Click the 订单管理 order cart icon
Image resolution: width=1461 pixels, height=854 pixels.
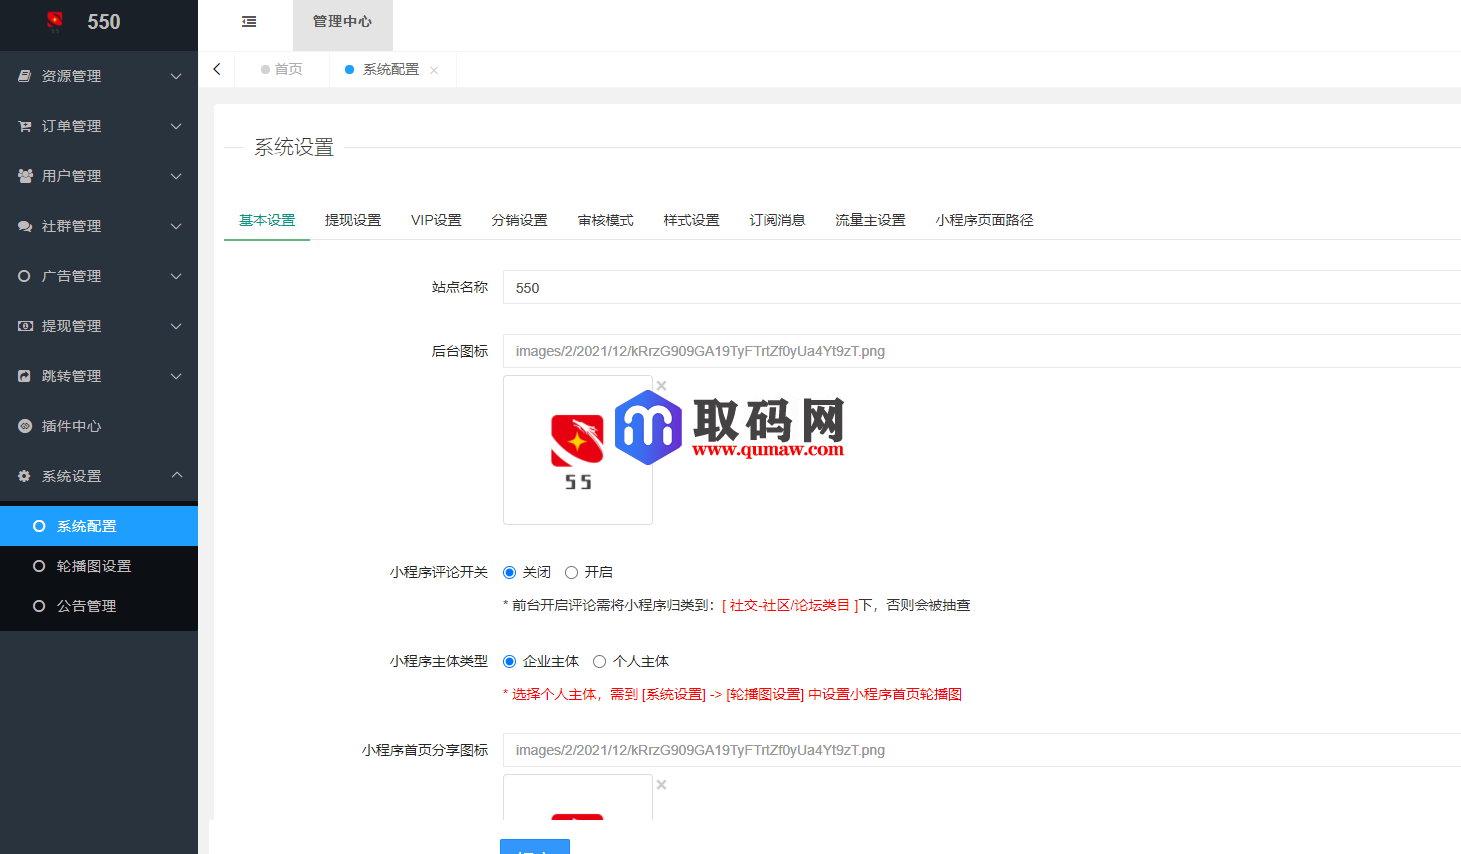[24, 126]
